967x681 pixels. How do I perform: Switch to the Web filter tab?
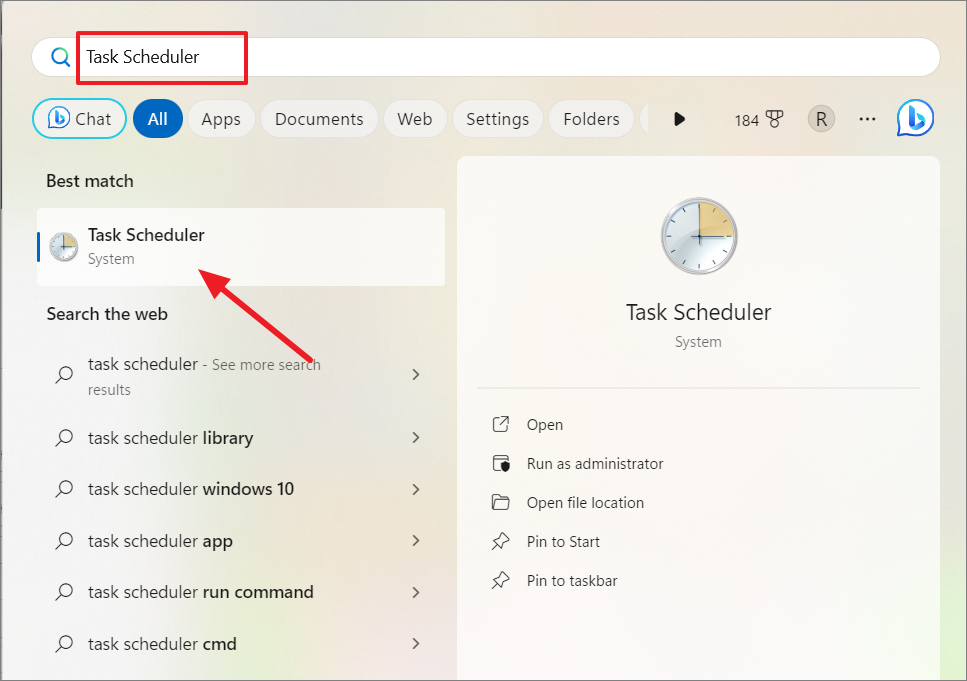(x=414, y=118)
